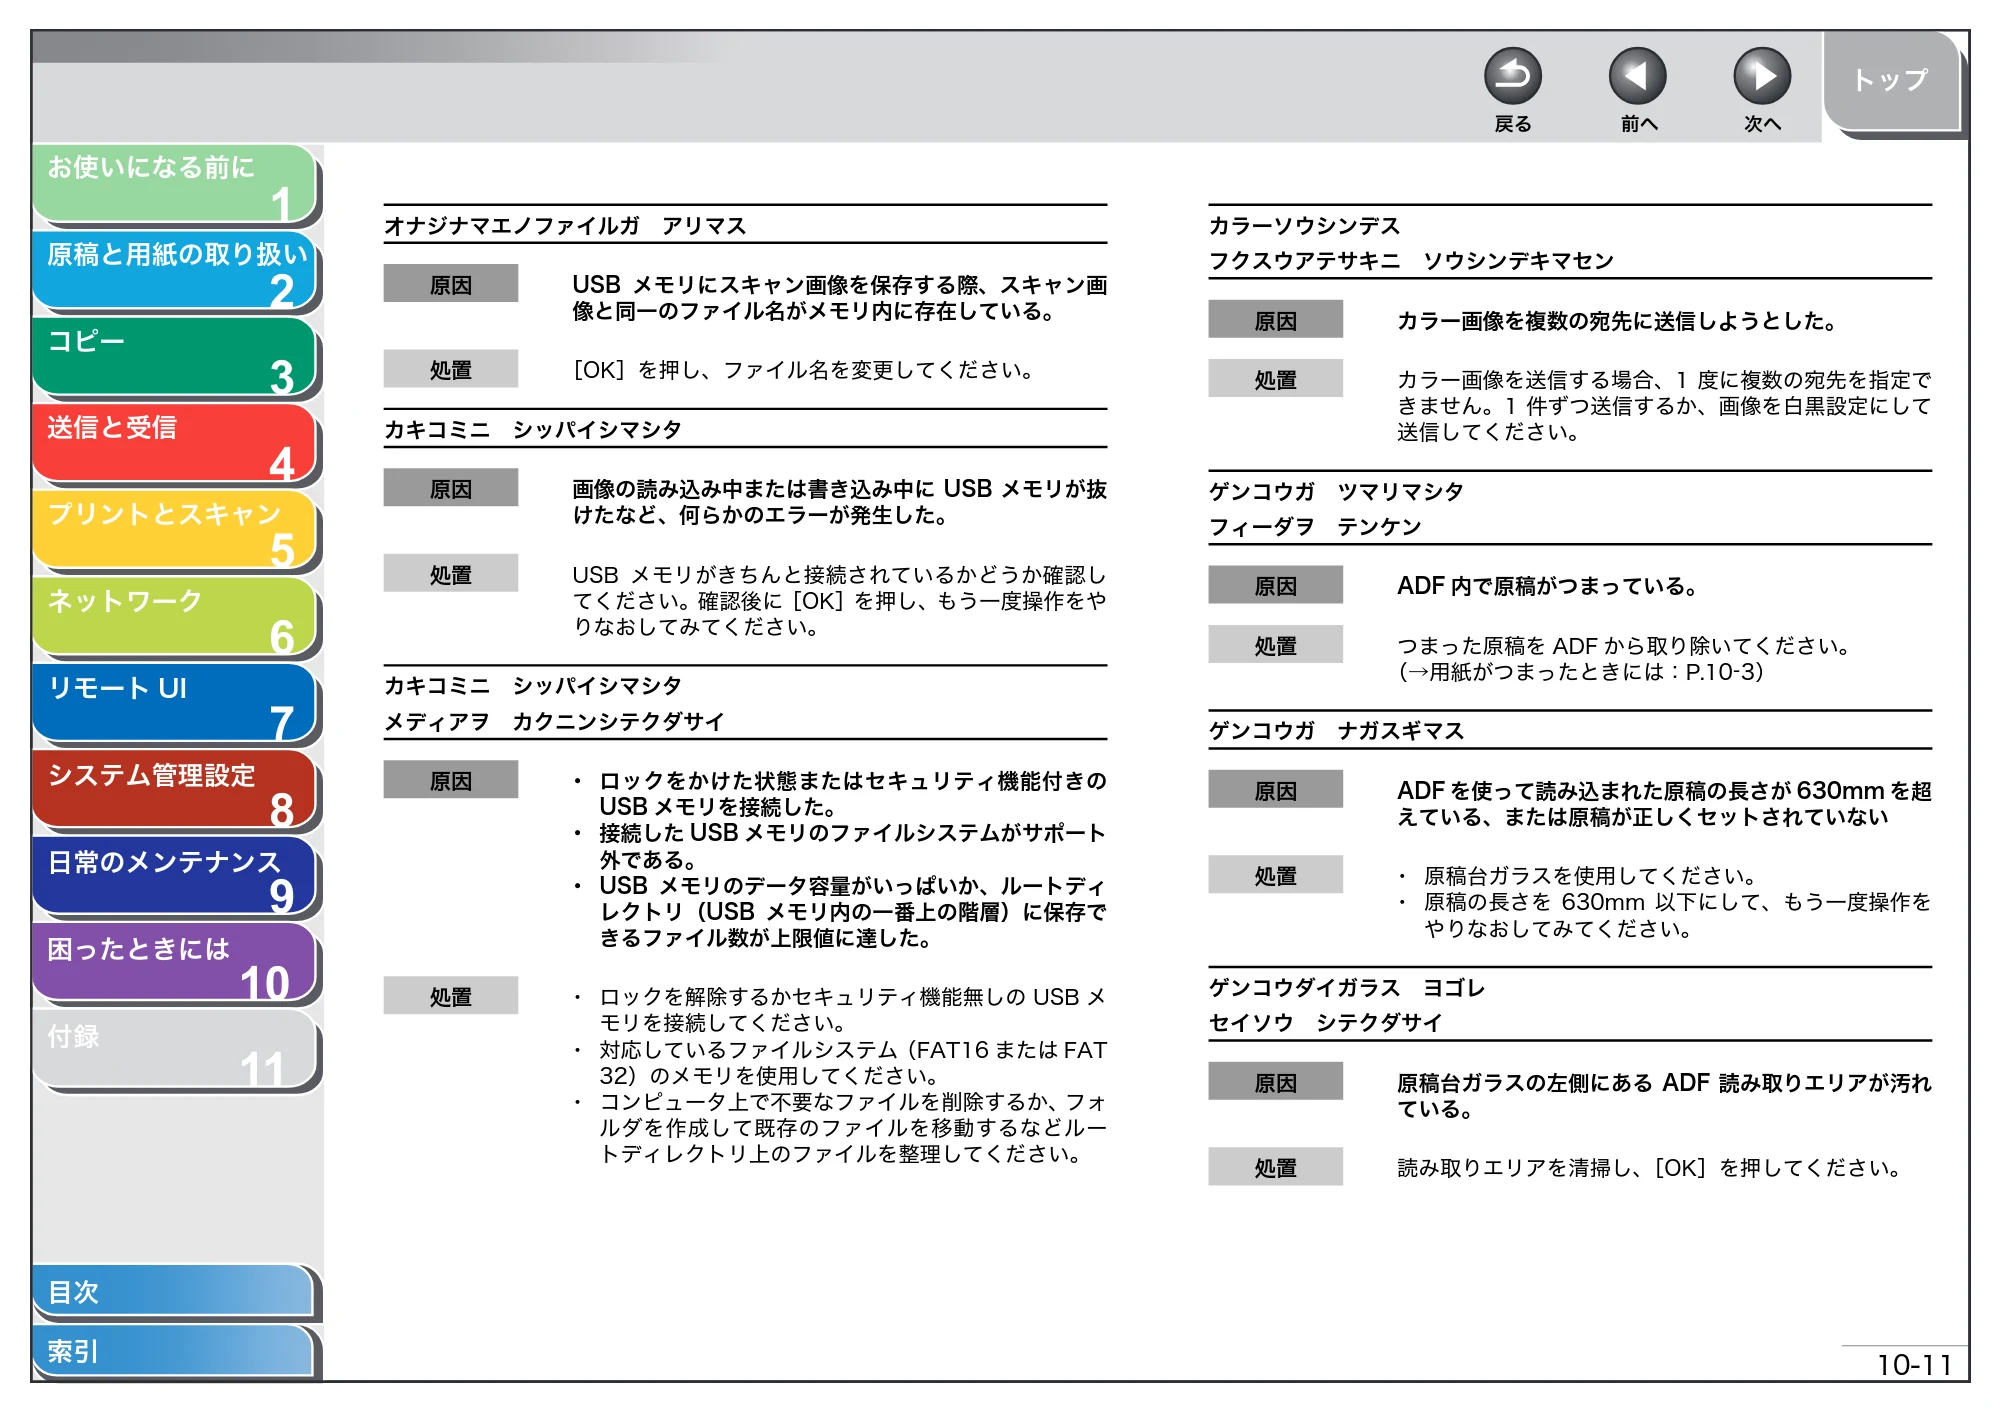Open chapter 1 お使いになる前に
The image size is (2000, 1414).
(x=175, y=184)
